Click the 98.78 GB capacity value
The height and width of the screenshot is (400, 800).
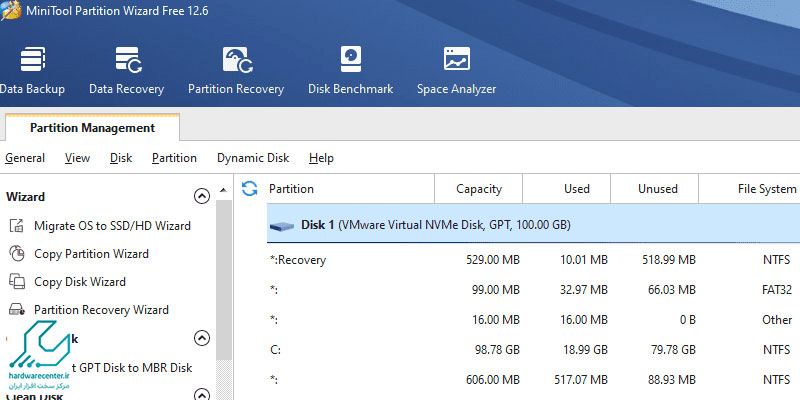496,349
